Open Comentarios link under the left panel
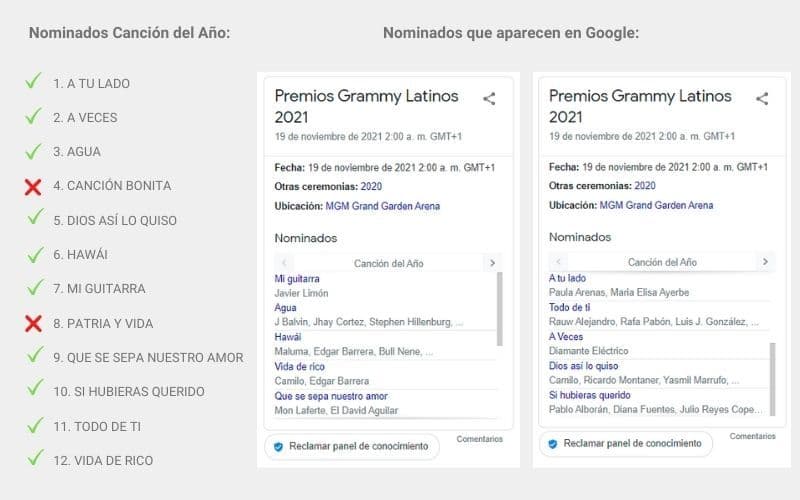This screenshot has height=500, width=800. coord(480,439)
